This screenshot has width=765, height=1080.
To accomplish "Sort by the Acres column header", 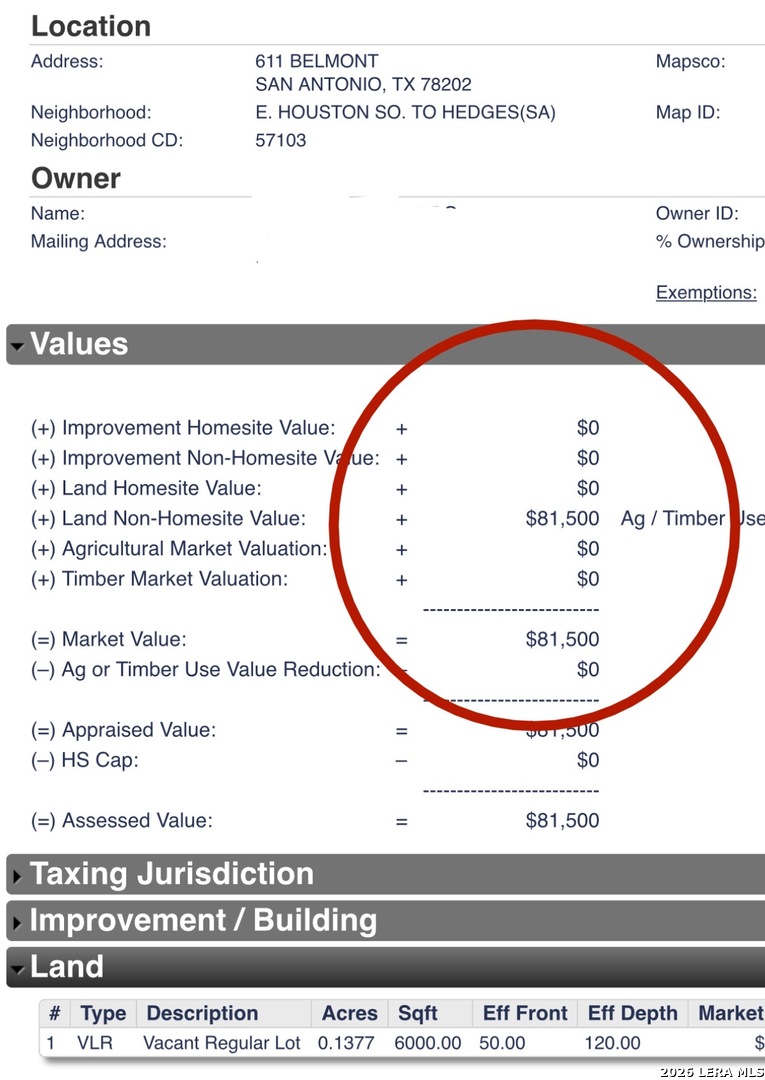I will pos(349,1013).
